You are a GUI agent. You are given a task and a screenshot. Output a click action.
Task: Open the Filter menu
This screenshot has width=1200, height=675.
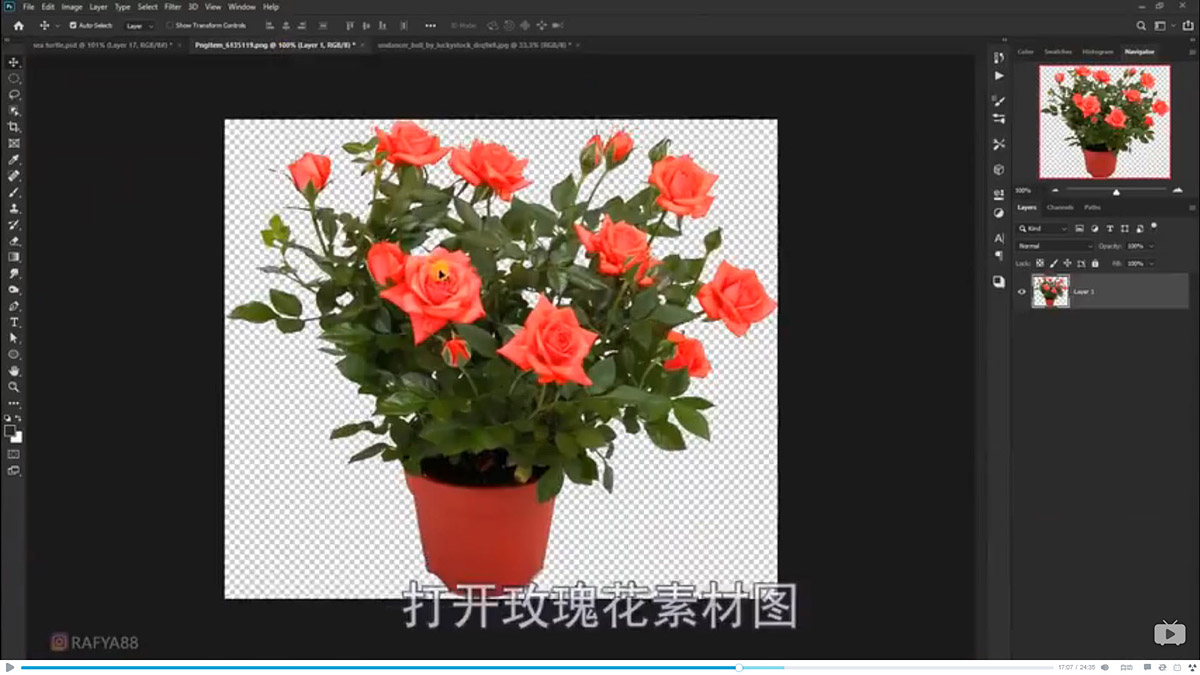[x=172, y=6]
